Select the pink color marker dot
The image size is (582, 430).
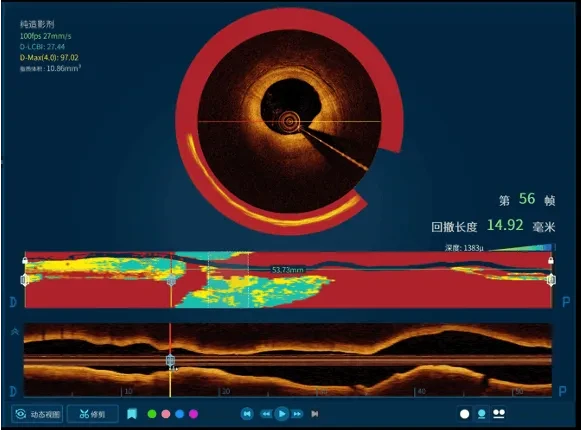pos(166,414)
